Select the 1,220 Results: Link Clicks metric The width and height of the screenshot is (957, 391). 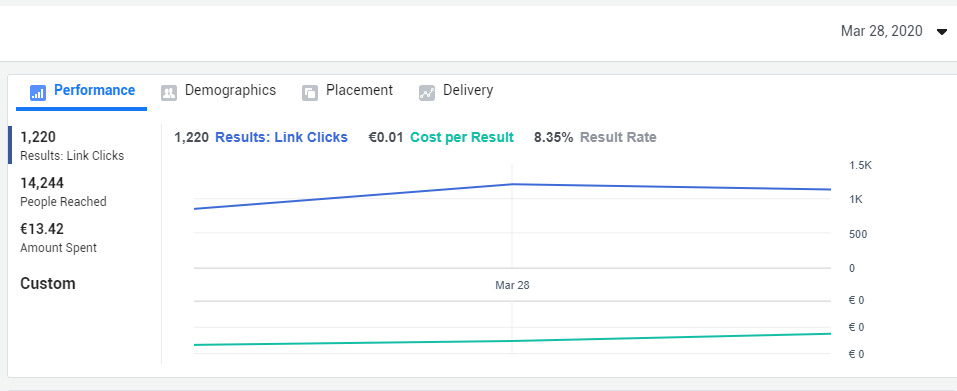coord(72,146)
